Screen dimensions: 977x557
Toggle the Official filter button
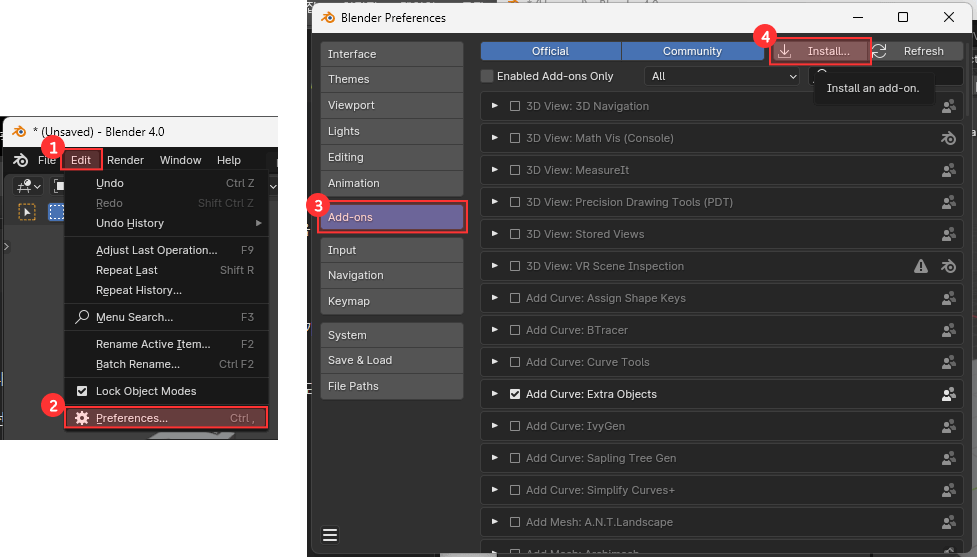click(x=551, y=51)
